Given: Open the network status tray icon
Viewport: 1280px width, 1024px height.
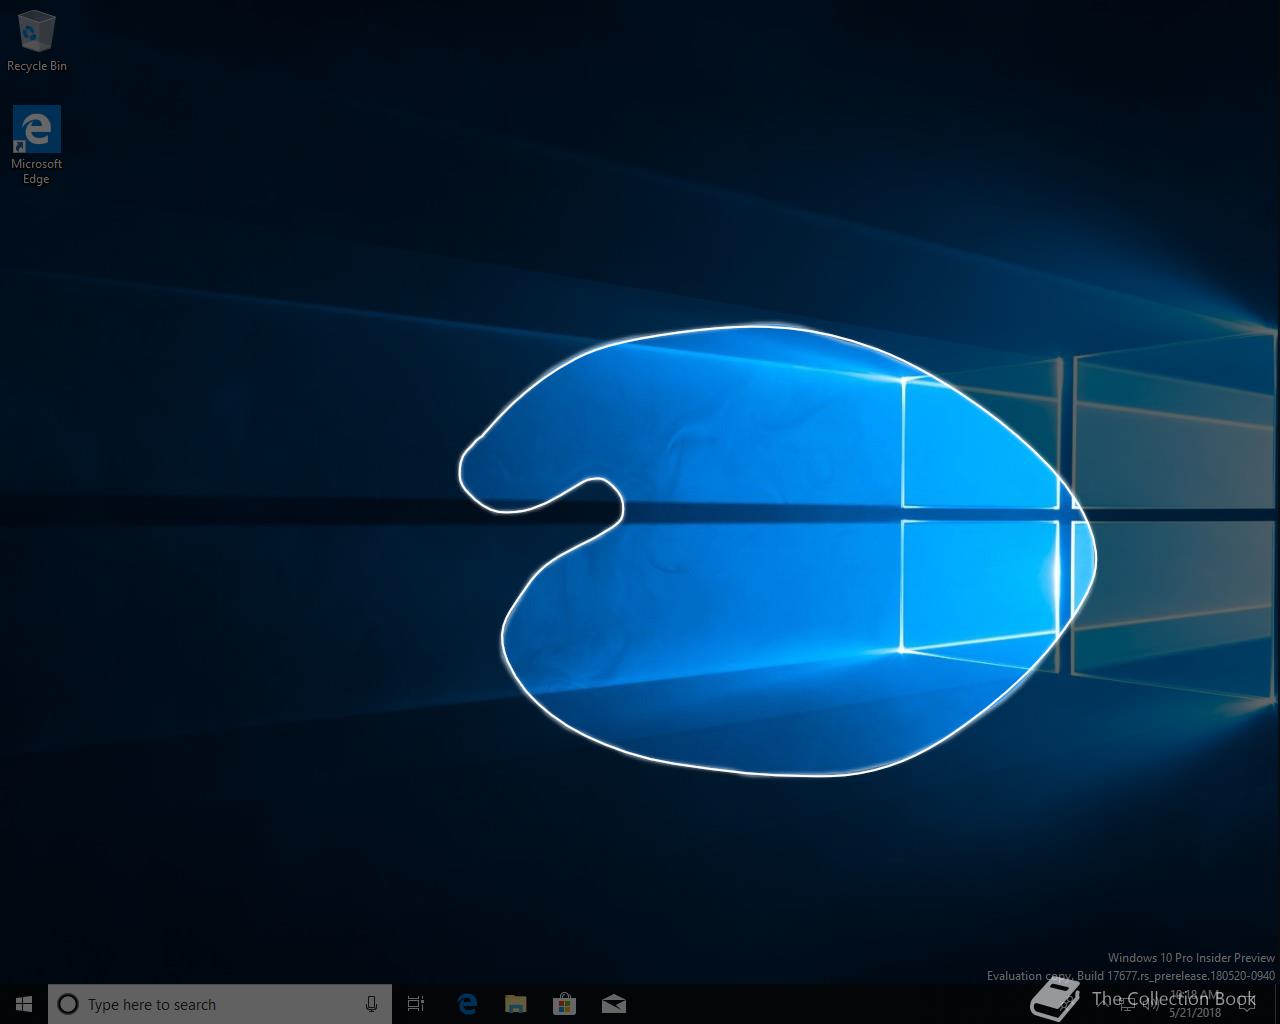Looking at the screenshot, I should point(1127,1004).
